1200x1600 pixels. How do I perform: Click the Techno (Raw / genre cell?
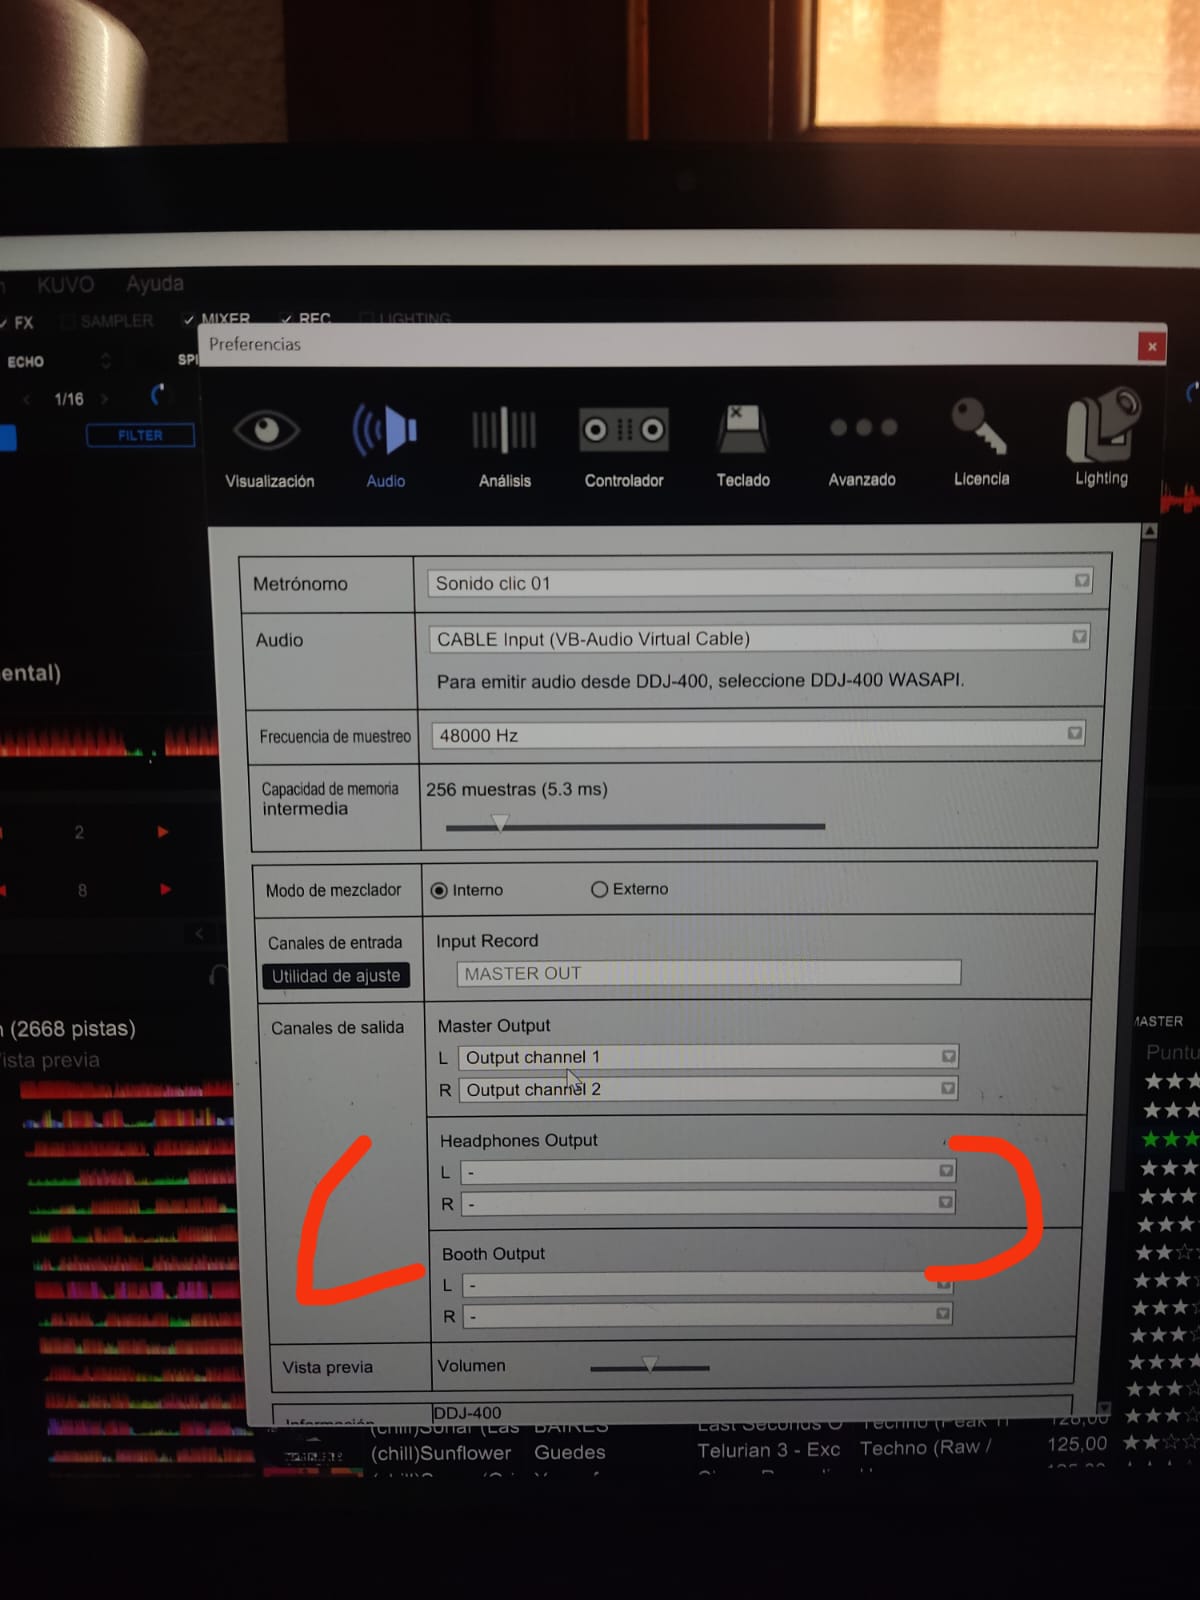point(925,1448)
